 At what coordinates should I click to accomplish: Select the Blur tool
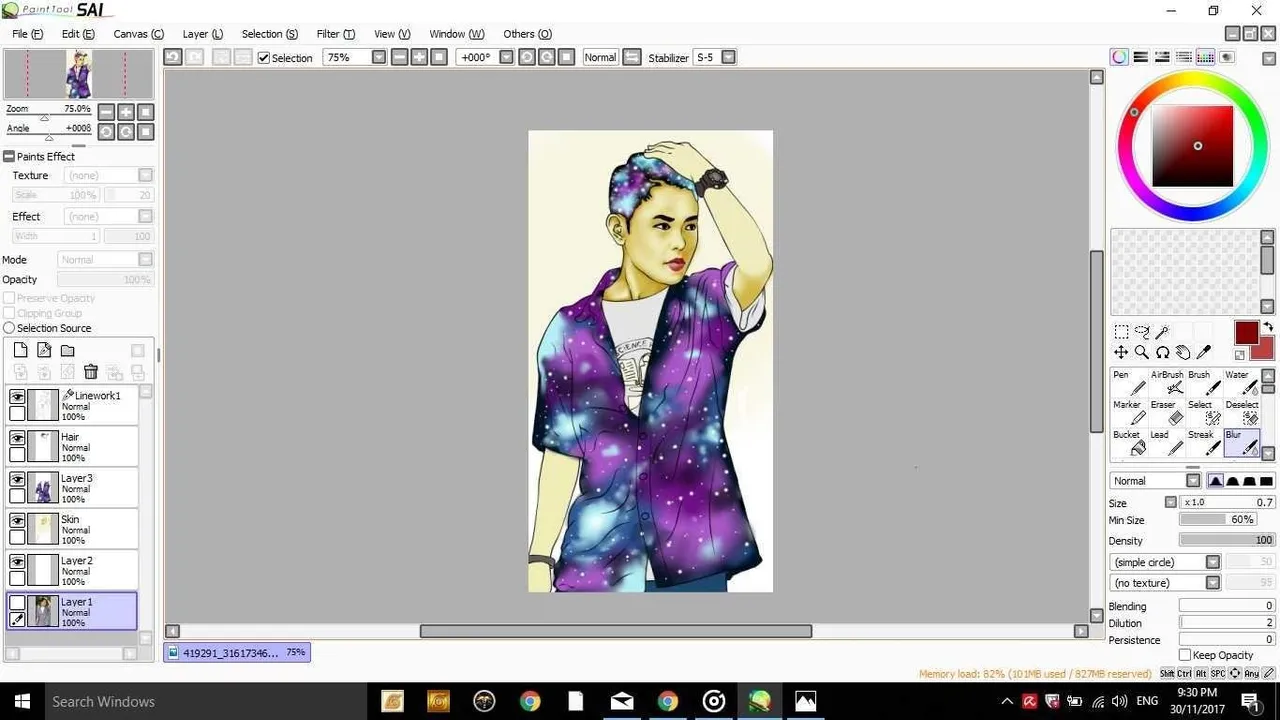coord(1240,444)
